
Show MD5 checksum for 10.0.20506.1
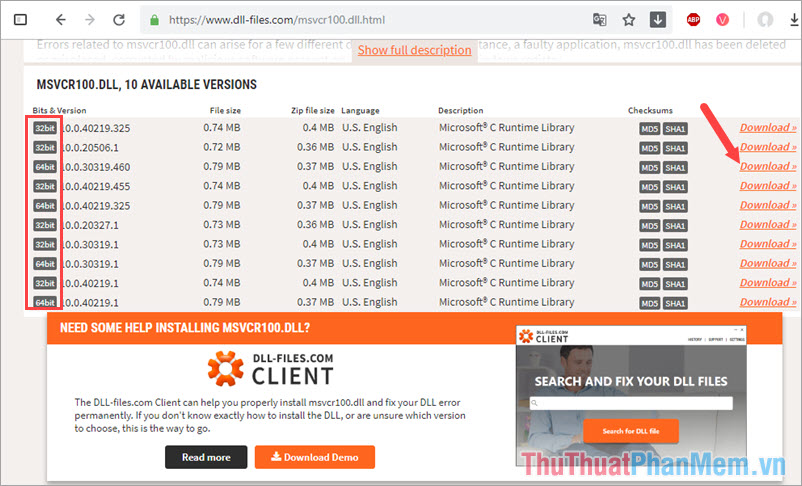click(x=650, y=148)
